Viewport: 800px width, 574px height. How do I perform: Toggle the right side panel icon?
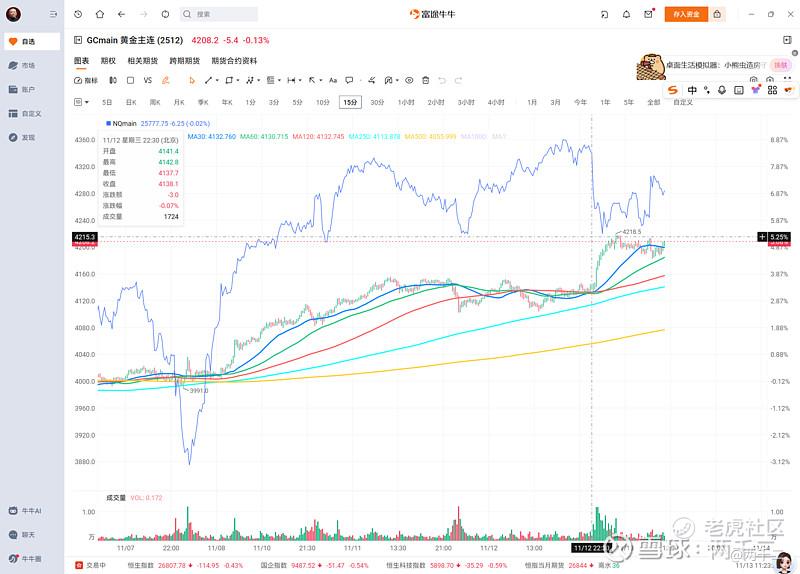coord(787,40)
